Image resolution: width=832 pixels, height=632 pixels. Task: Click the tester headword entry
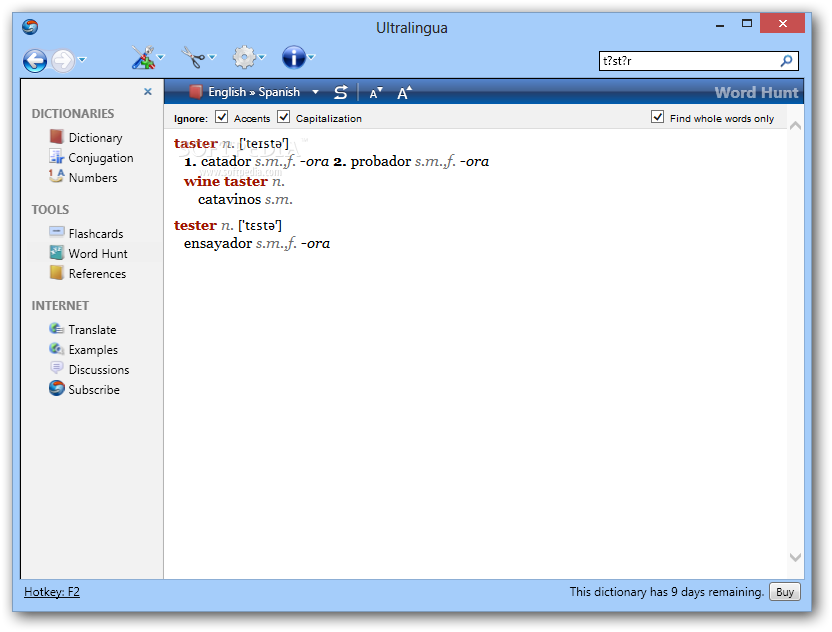click(195, 226)
